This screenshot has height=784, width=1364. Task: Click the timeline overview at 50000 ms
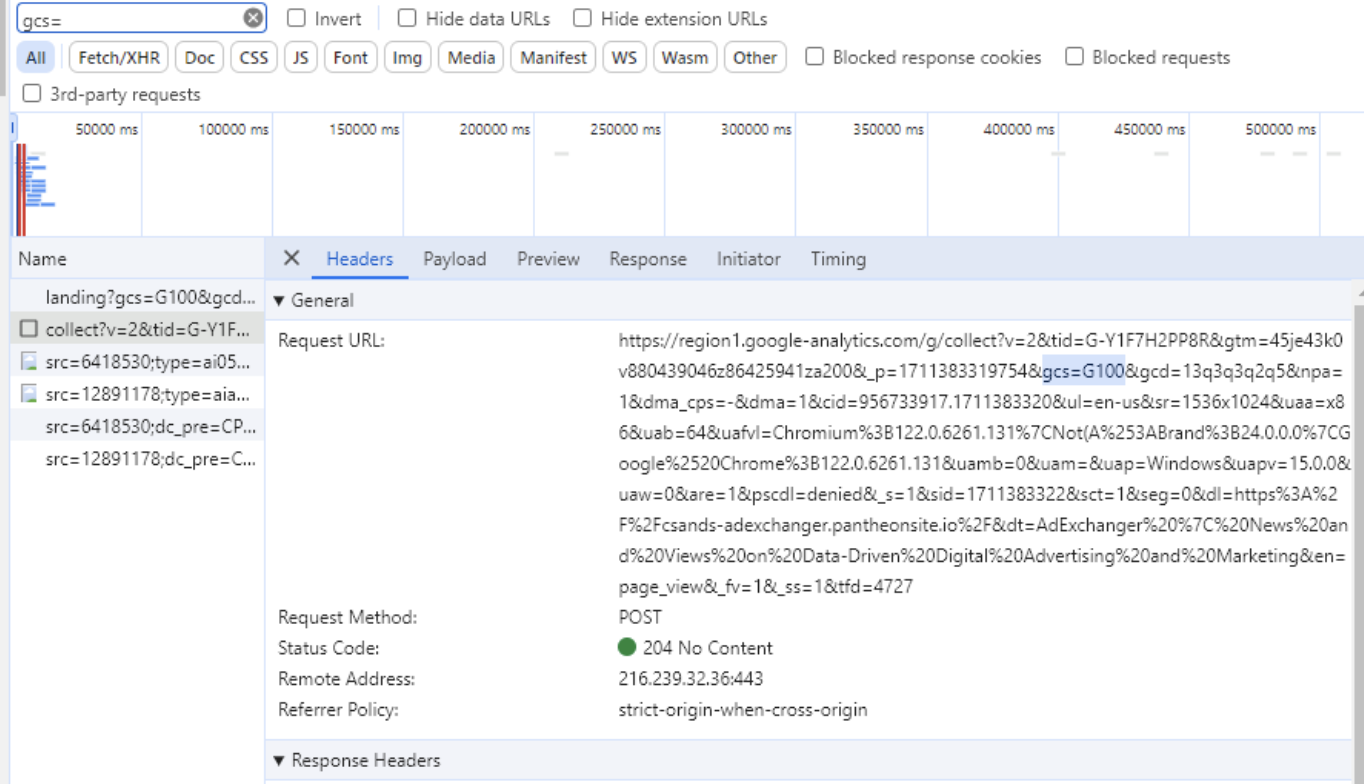pyautogui.click(x=107, y=129)
